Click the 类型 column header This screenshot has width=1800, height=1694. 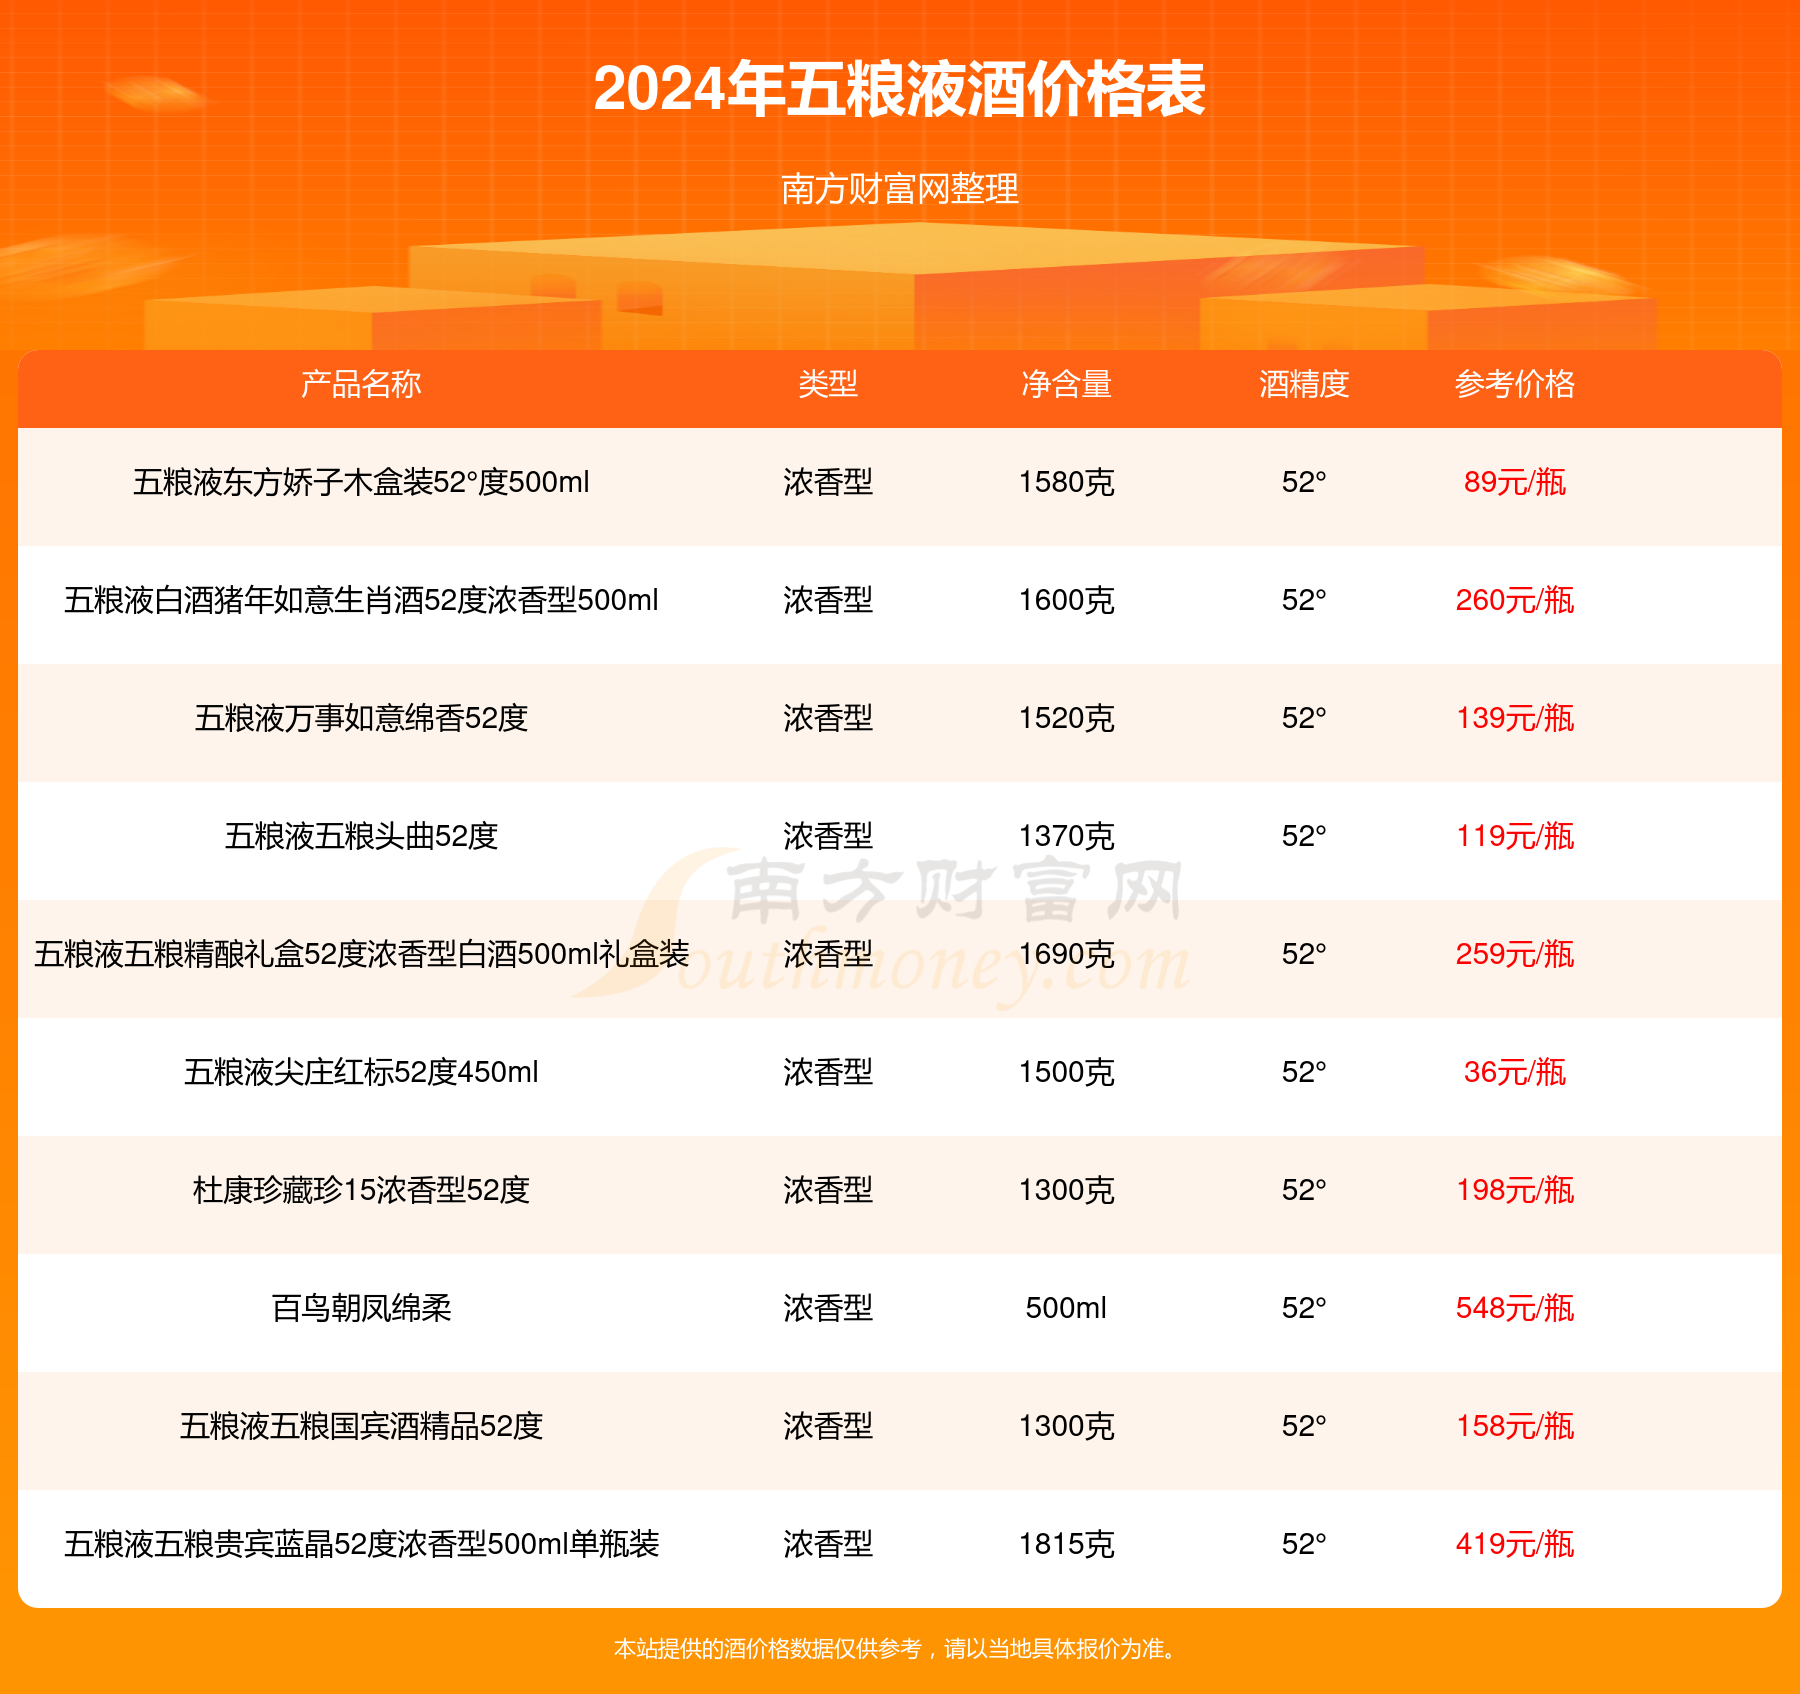click(x=828, y=384)
